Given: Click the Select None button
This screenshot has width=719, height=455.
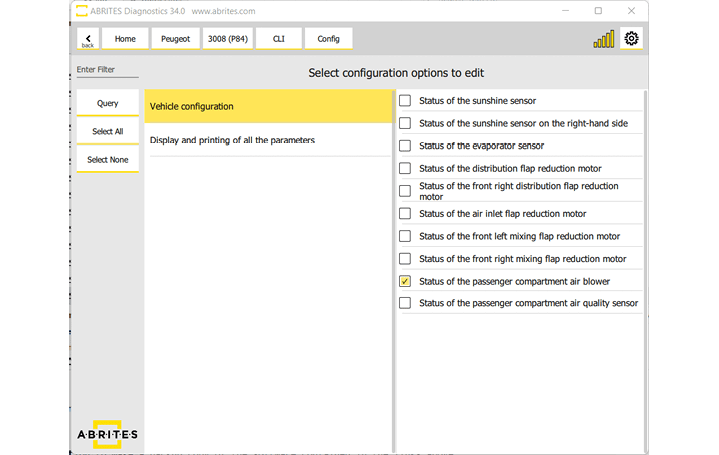Looking at the screenshot, I should tap(108, 160).
